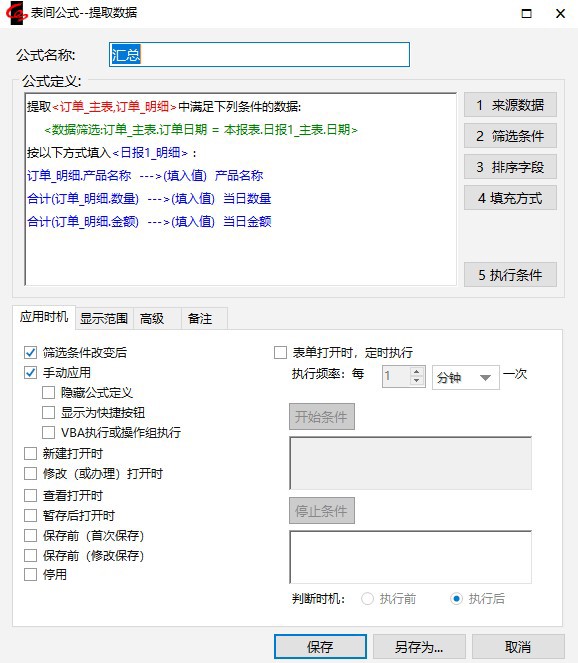
Task: Check the 停用 checkbox
Action: (x=30, y=575)
